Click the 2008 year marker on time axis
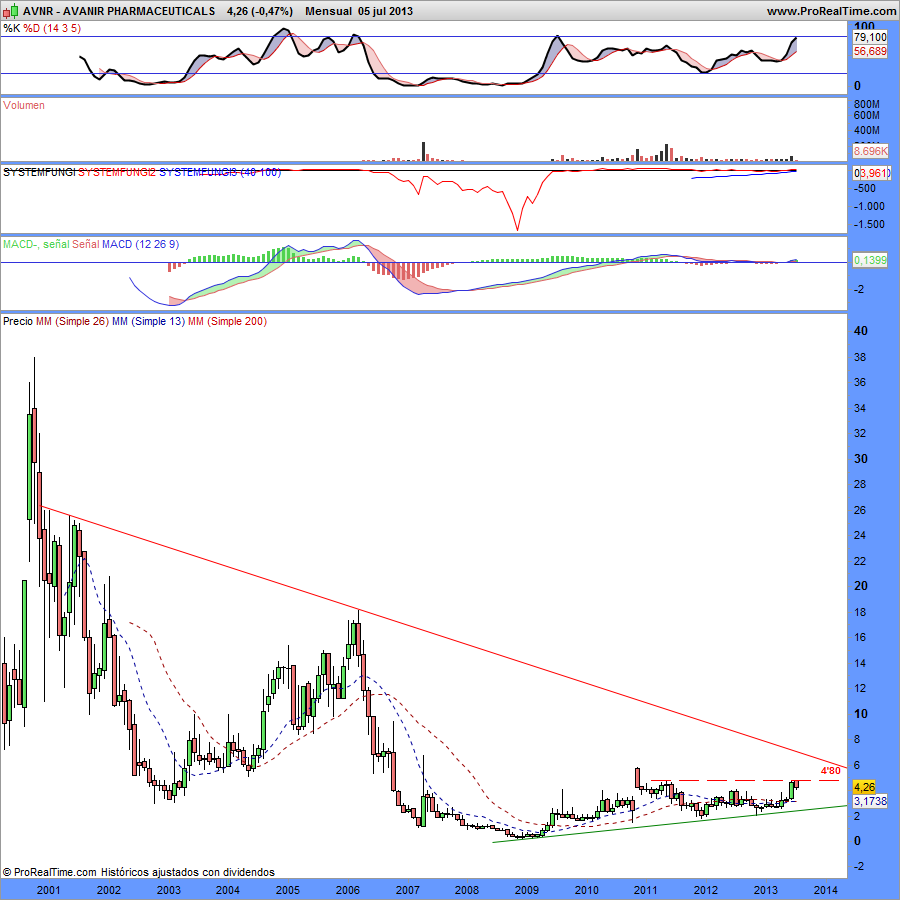900x900 pixels. click(x=467, y=890)
